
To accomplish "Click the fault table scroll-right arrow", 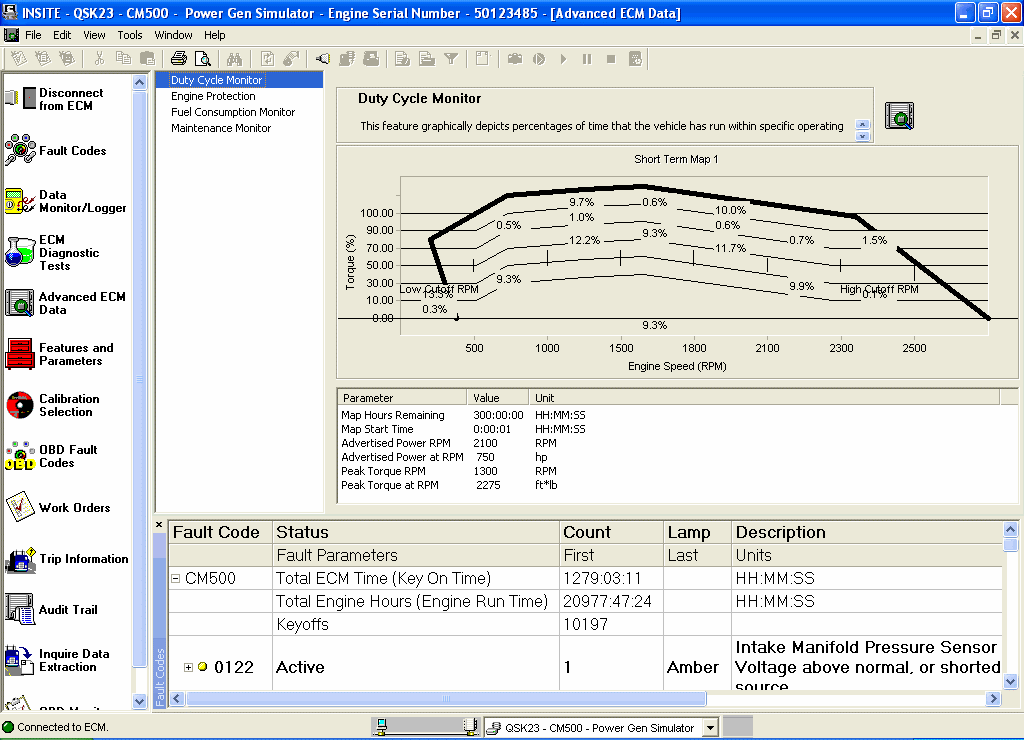I will (x=993, y=698).
